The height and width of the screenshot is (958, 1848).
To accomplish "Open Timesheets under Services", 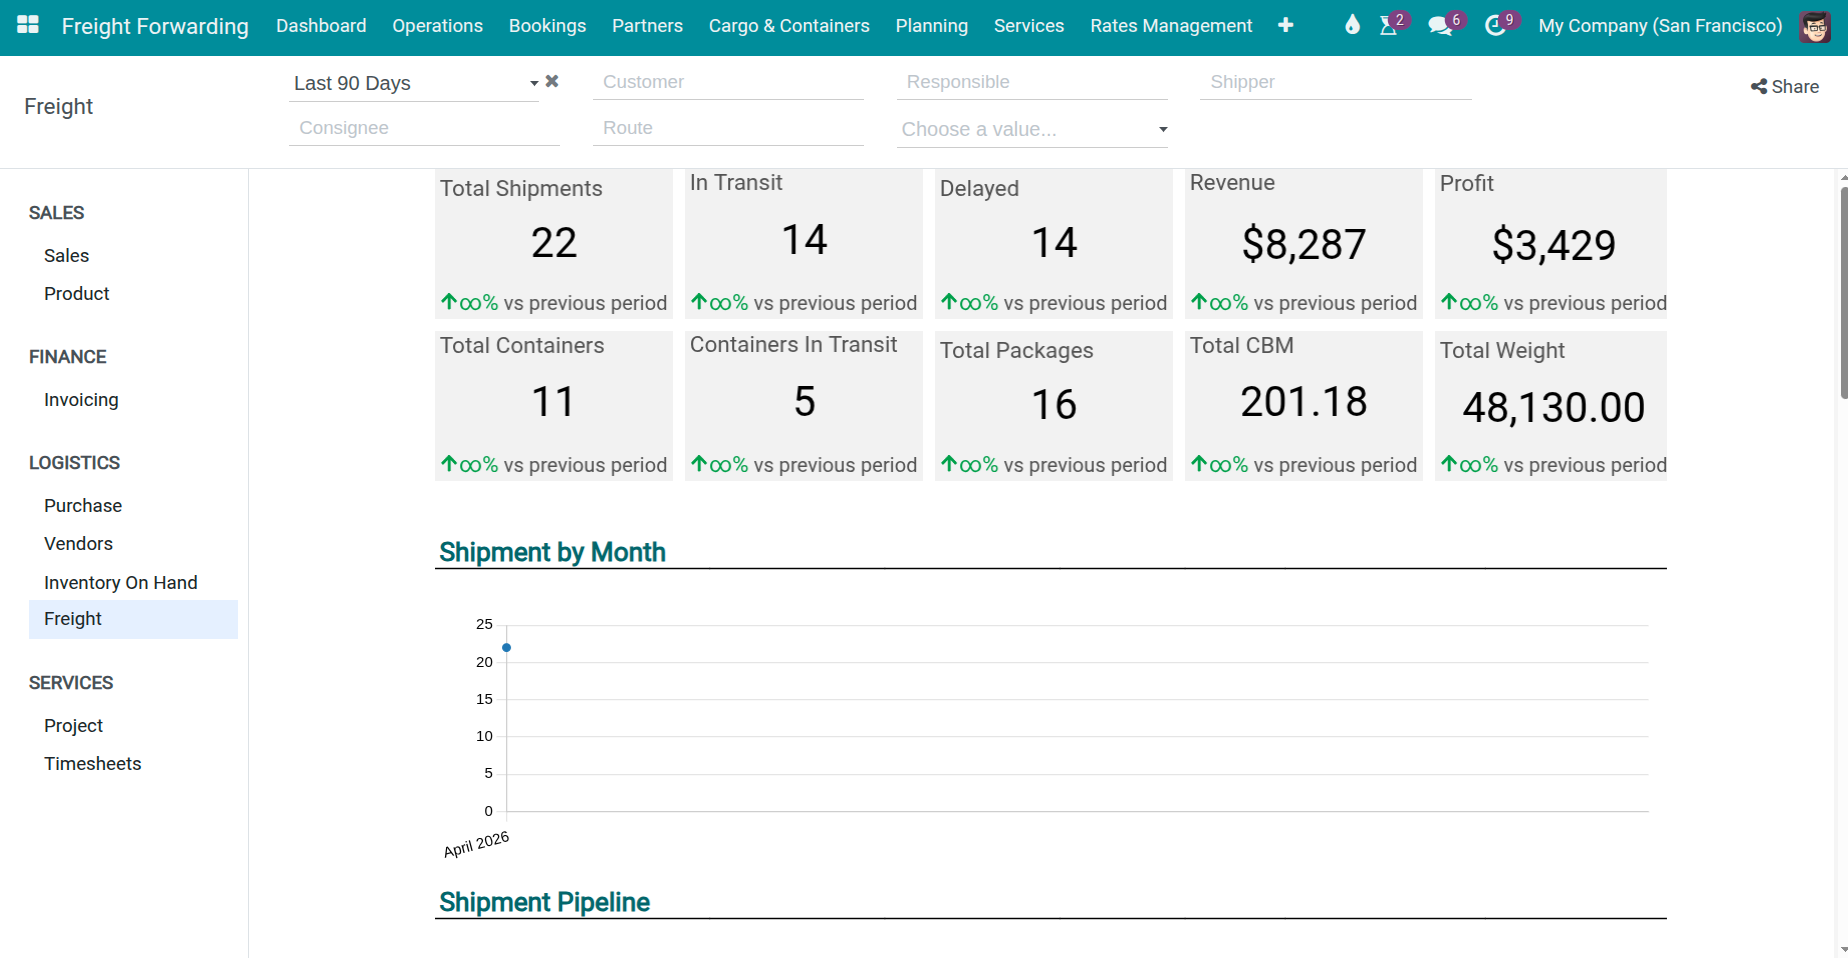I will click(92, 763).
